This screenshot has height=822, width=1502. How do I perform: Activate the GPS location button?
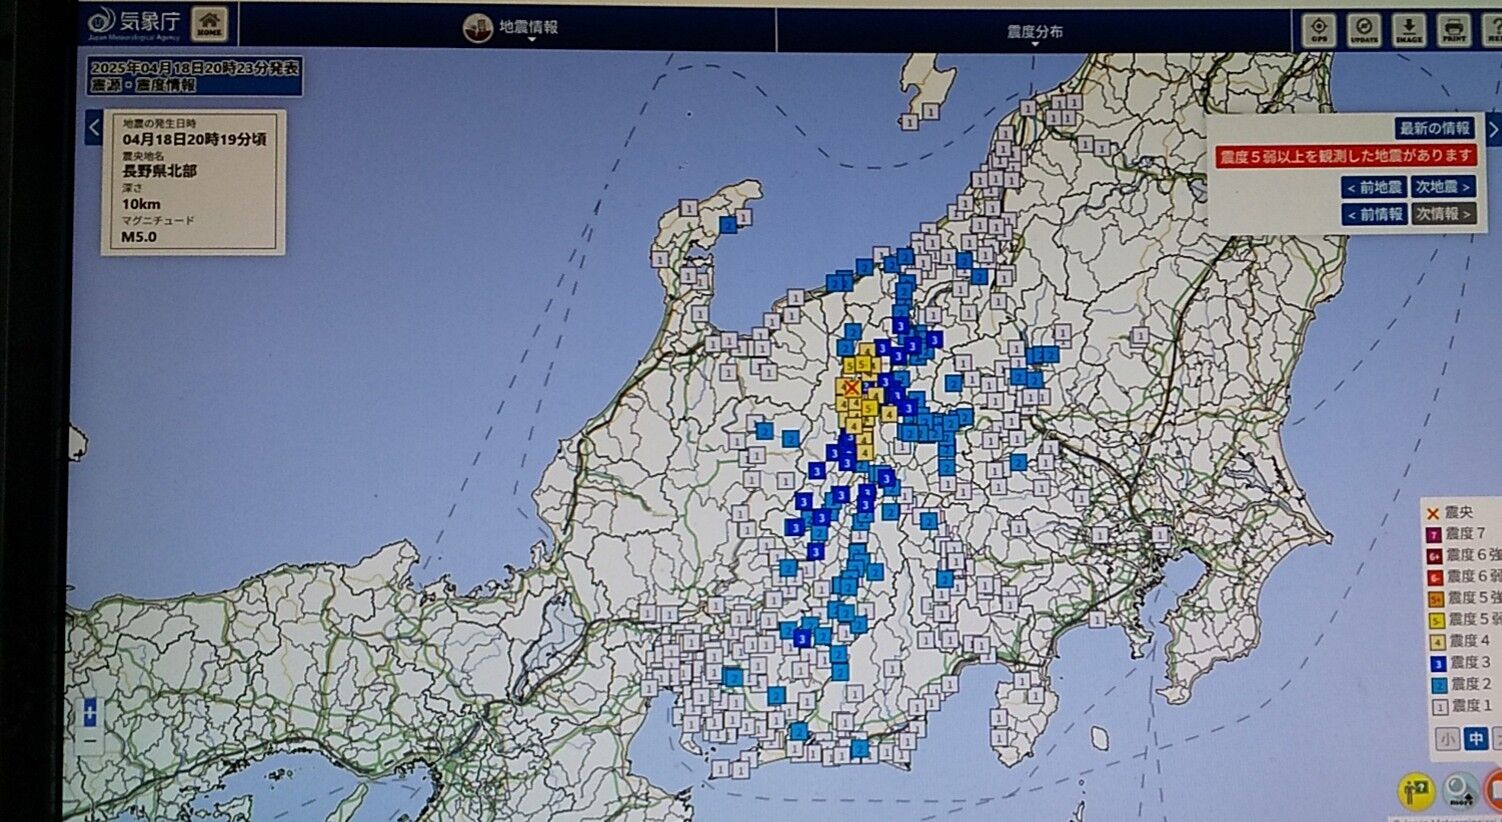(1319, 30)
